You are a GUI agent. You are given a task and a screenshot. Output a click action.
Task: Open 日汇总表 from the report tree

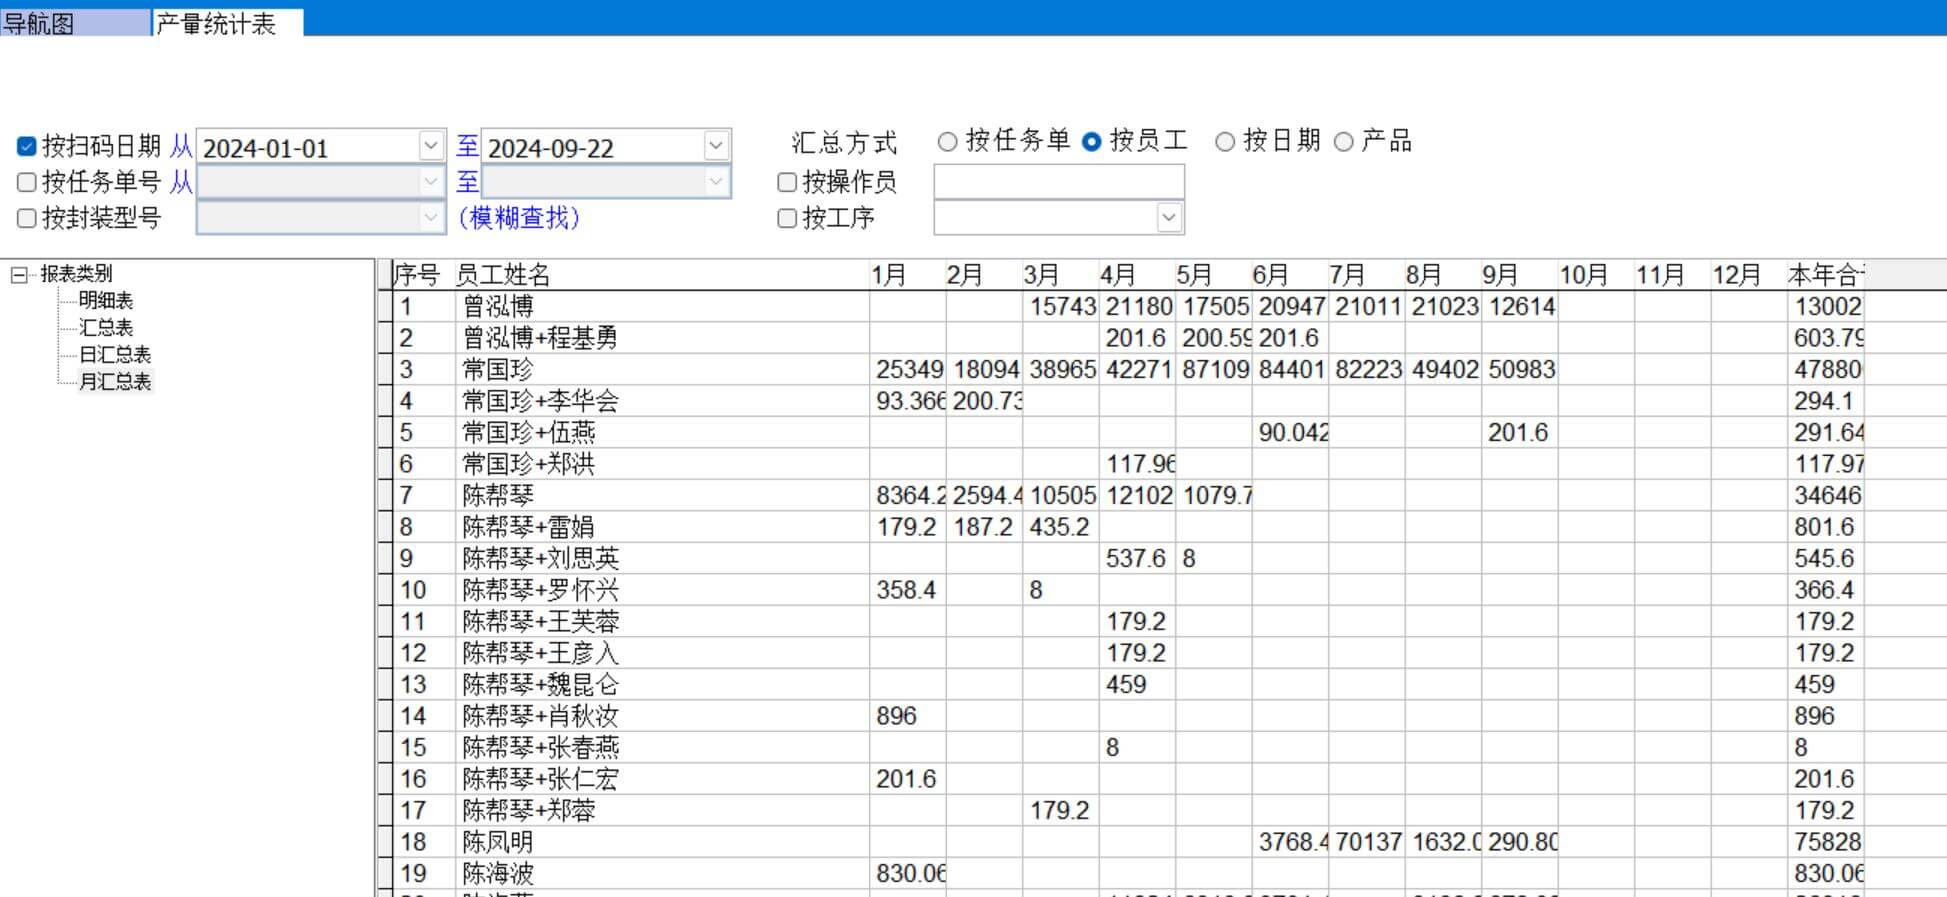115,355
